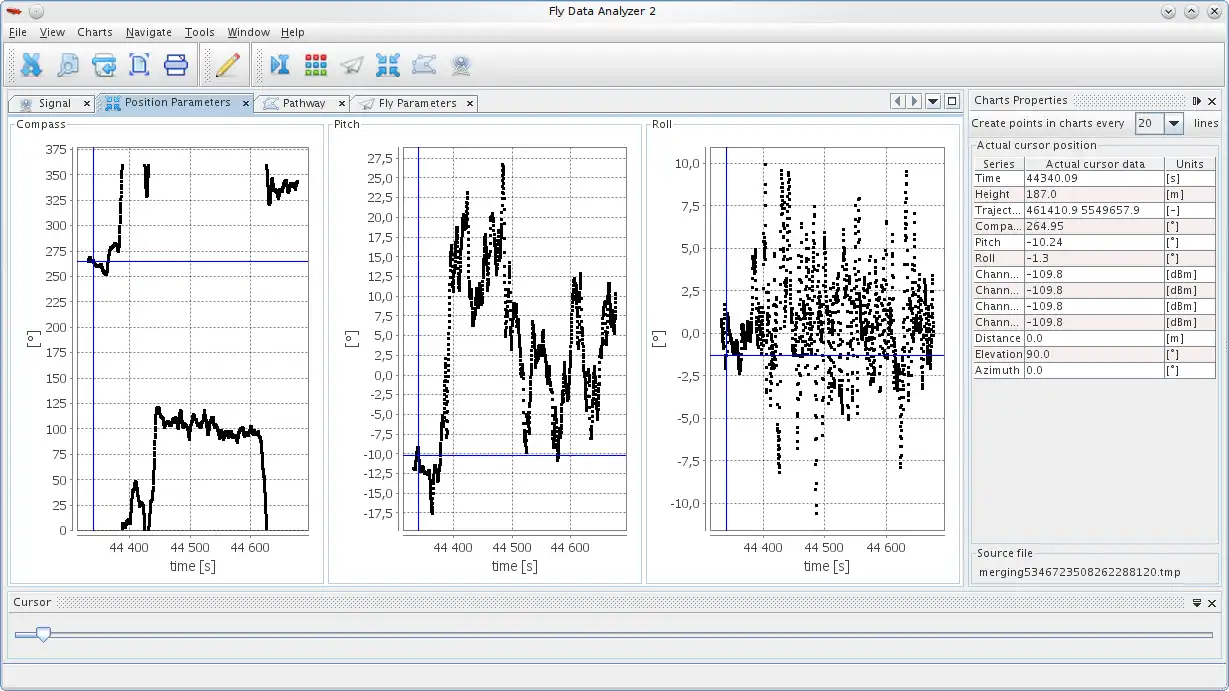The width and height of the screenshot is (1229, 691).
Task: Open the colored grid icon in toolbar
Action: 316,65
